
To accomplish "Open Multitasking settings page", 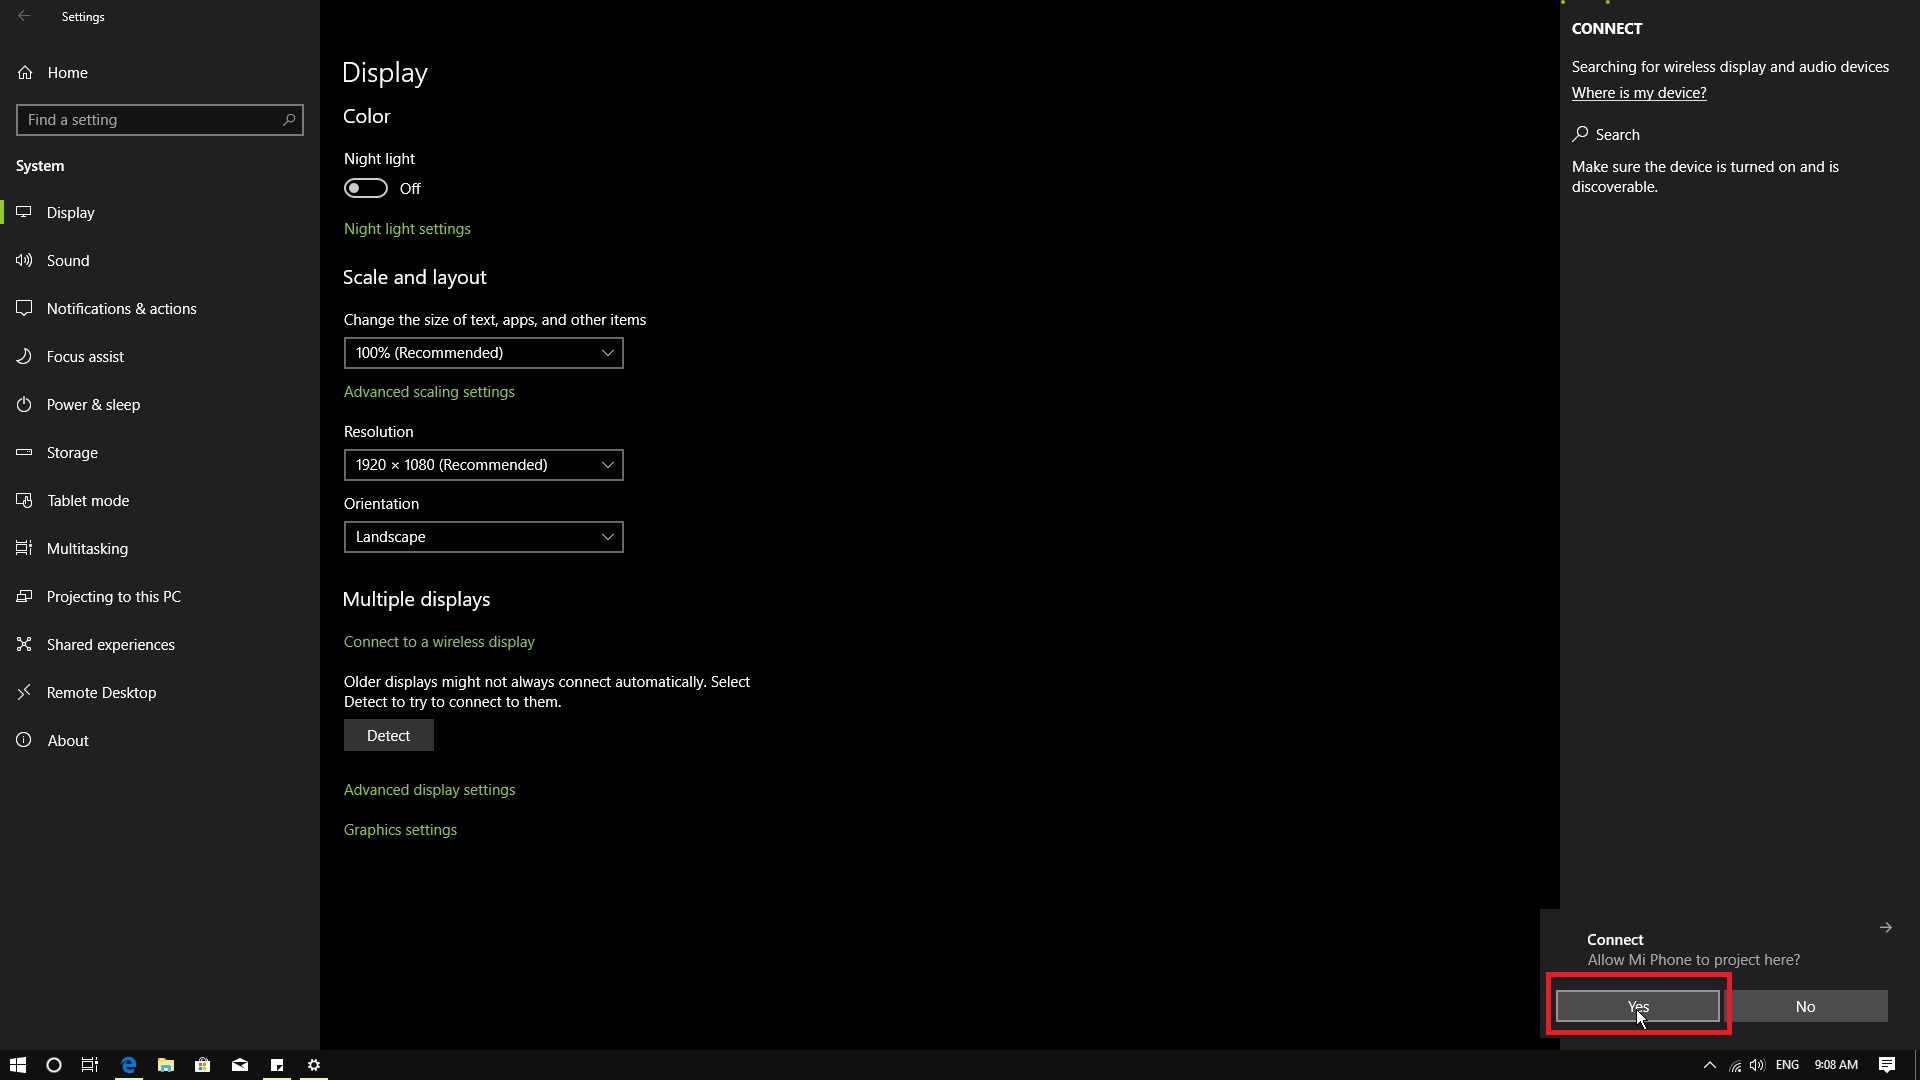I will (87, 549).
